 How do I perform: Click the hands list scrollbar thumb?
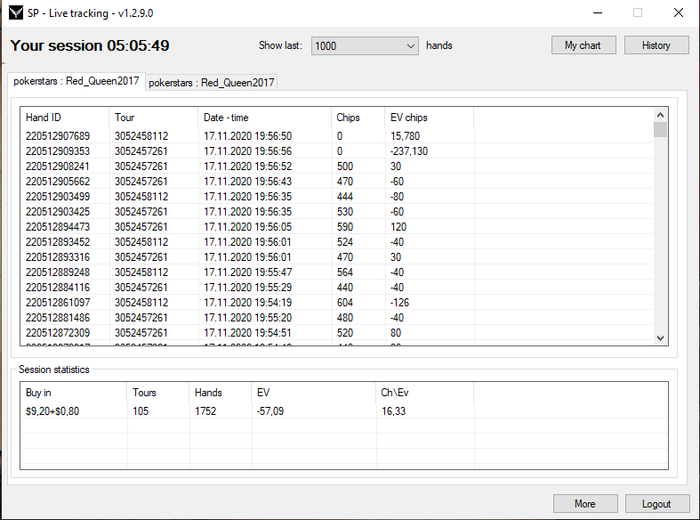click(661, 129)
